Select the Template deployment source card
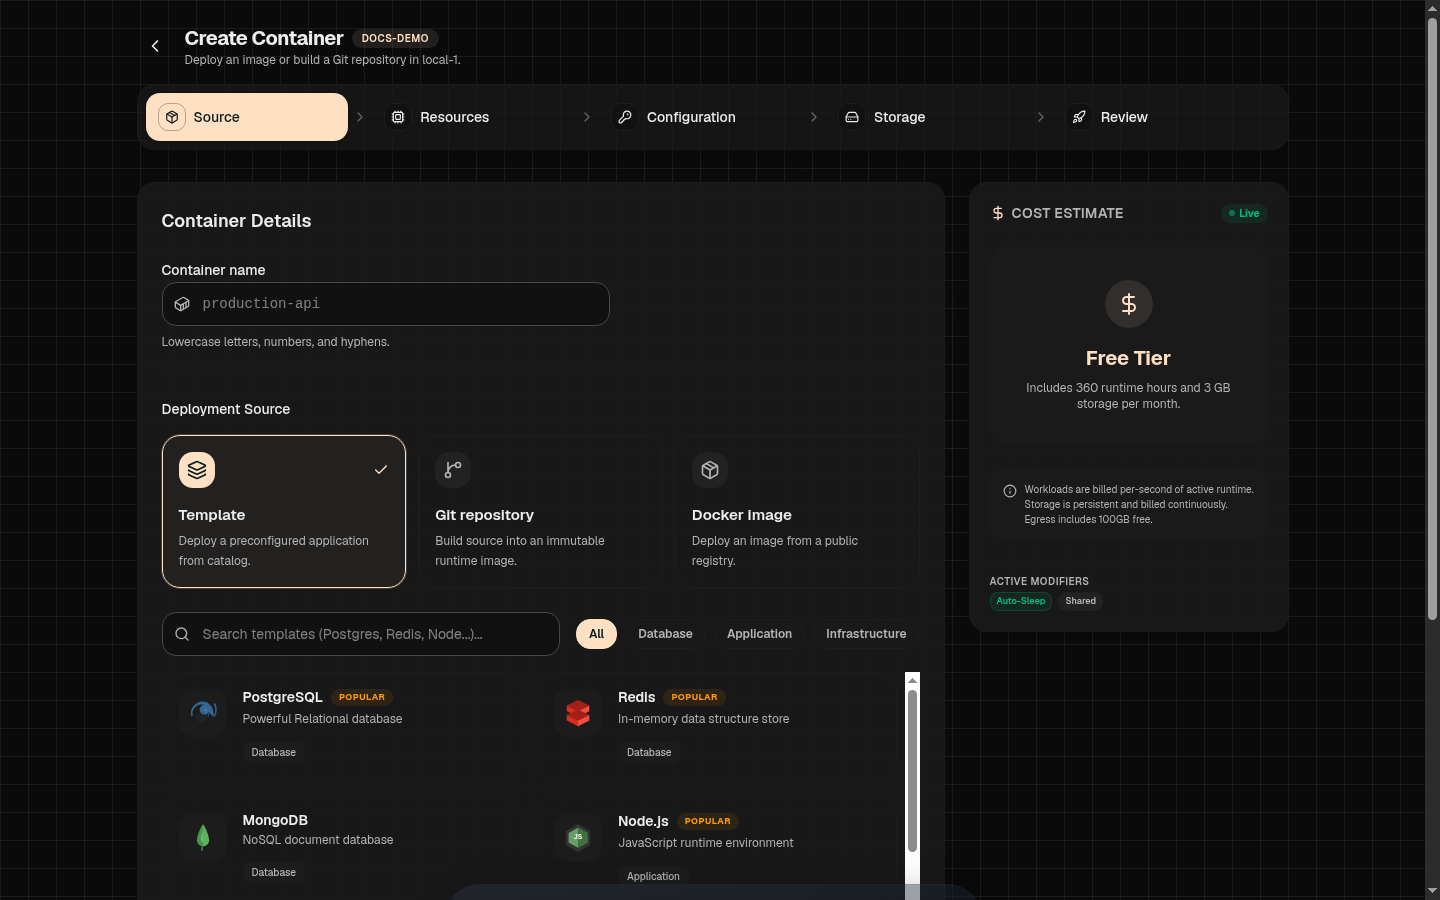This screenshot has height=900, width=1440. (284, 511)
